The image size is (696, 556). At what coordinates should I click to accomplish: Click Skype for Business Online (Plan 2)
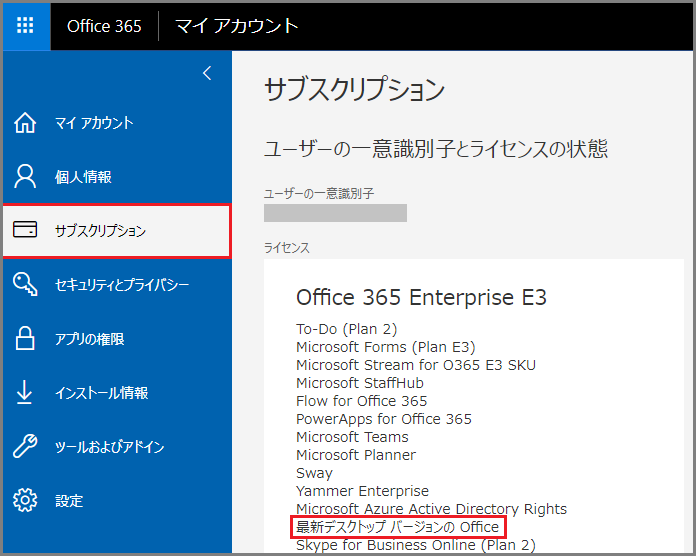(x=415, y=545)
